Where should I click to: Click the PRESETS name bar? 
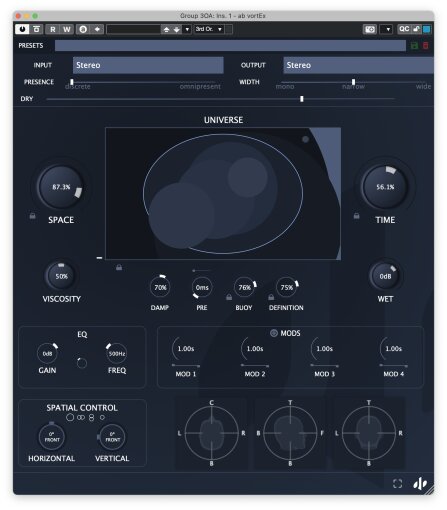pyautogui.click(x=230, y=46)
